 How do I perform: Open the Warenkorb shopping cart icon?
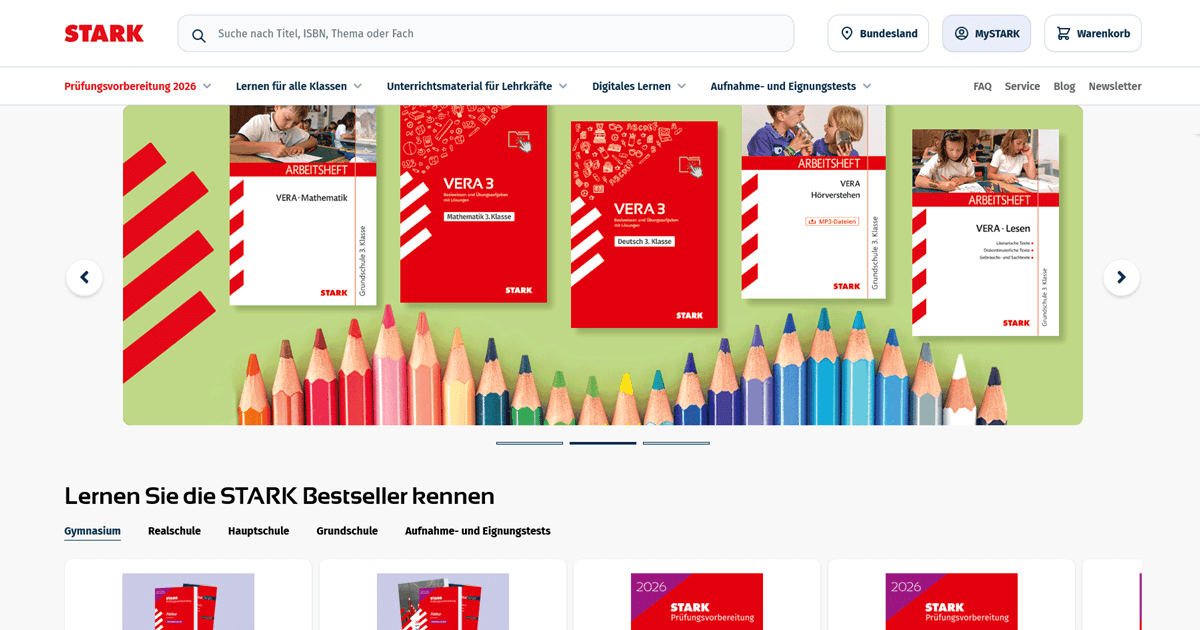(x=1063, y=33)
